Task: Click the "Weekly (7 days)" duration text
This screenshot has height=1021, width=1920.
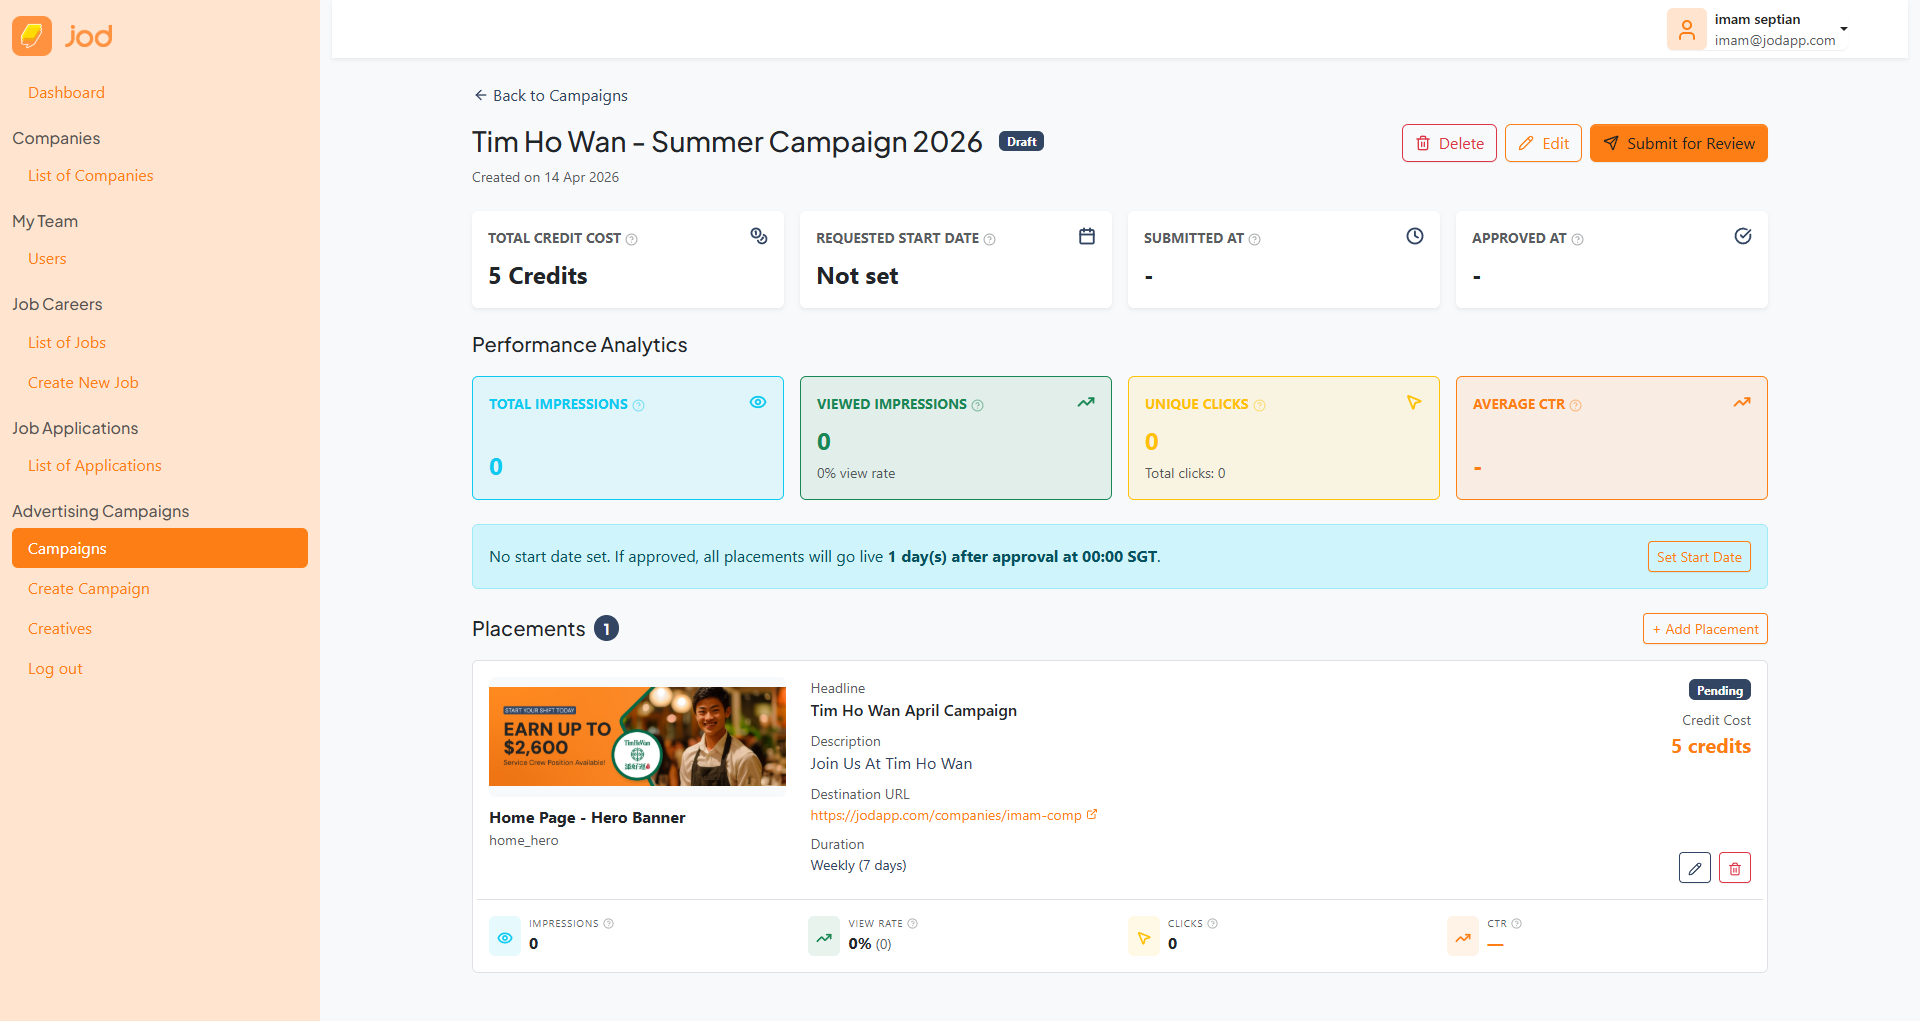Action: pyautogui.click(x=859, y=866)
